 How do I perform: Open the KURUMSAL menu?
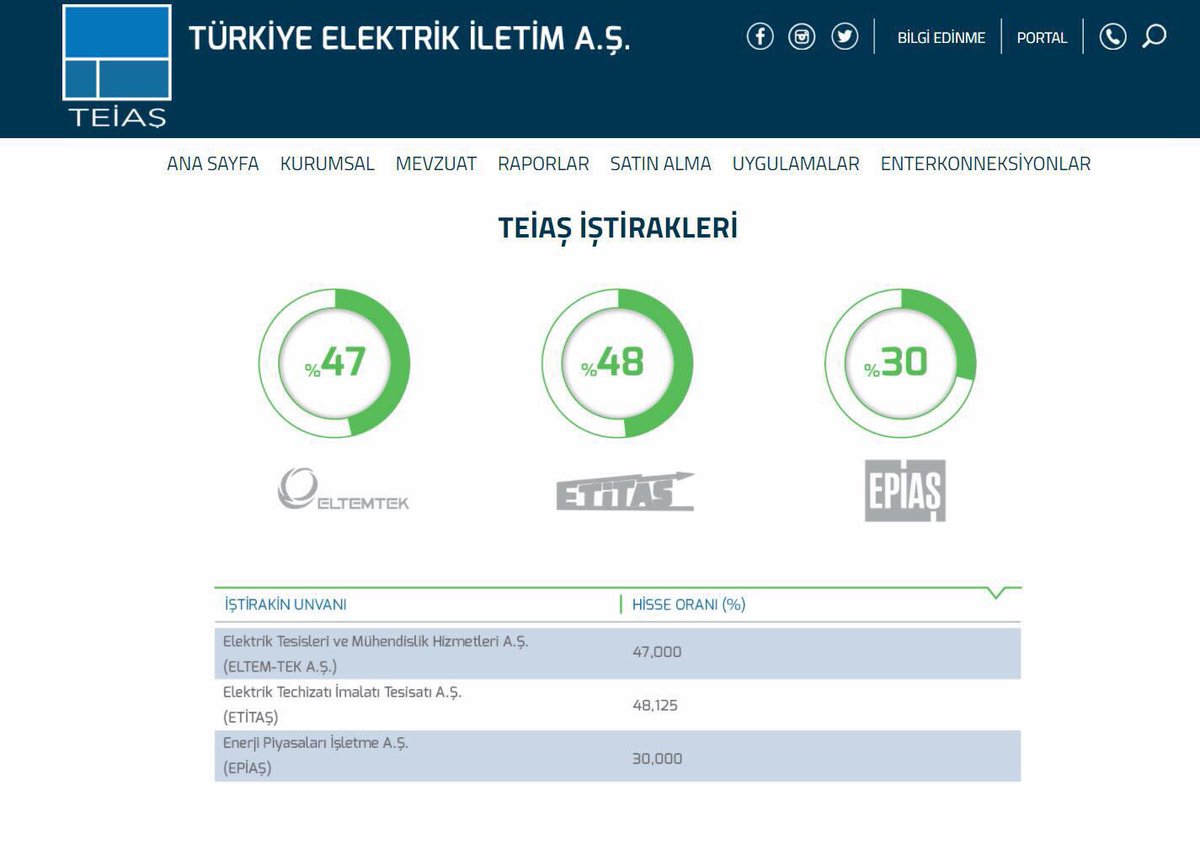pos(327,164)
